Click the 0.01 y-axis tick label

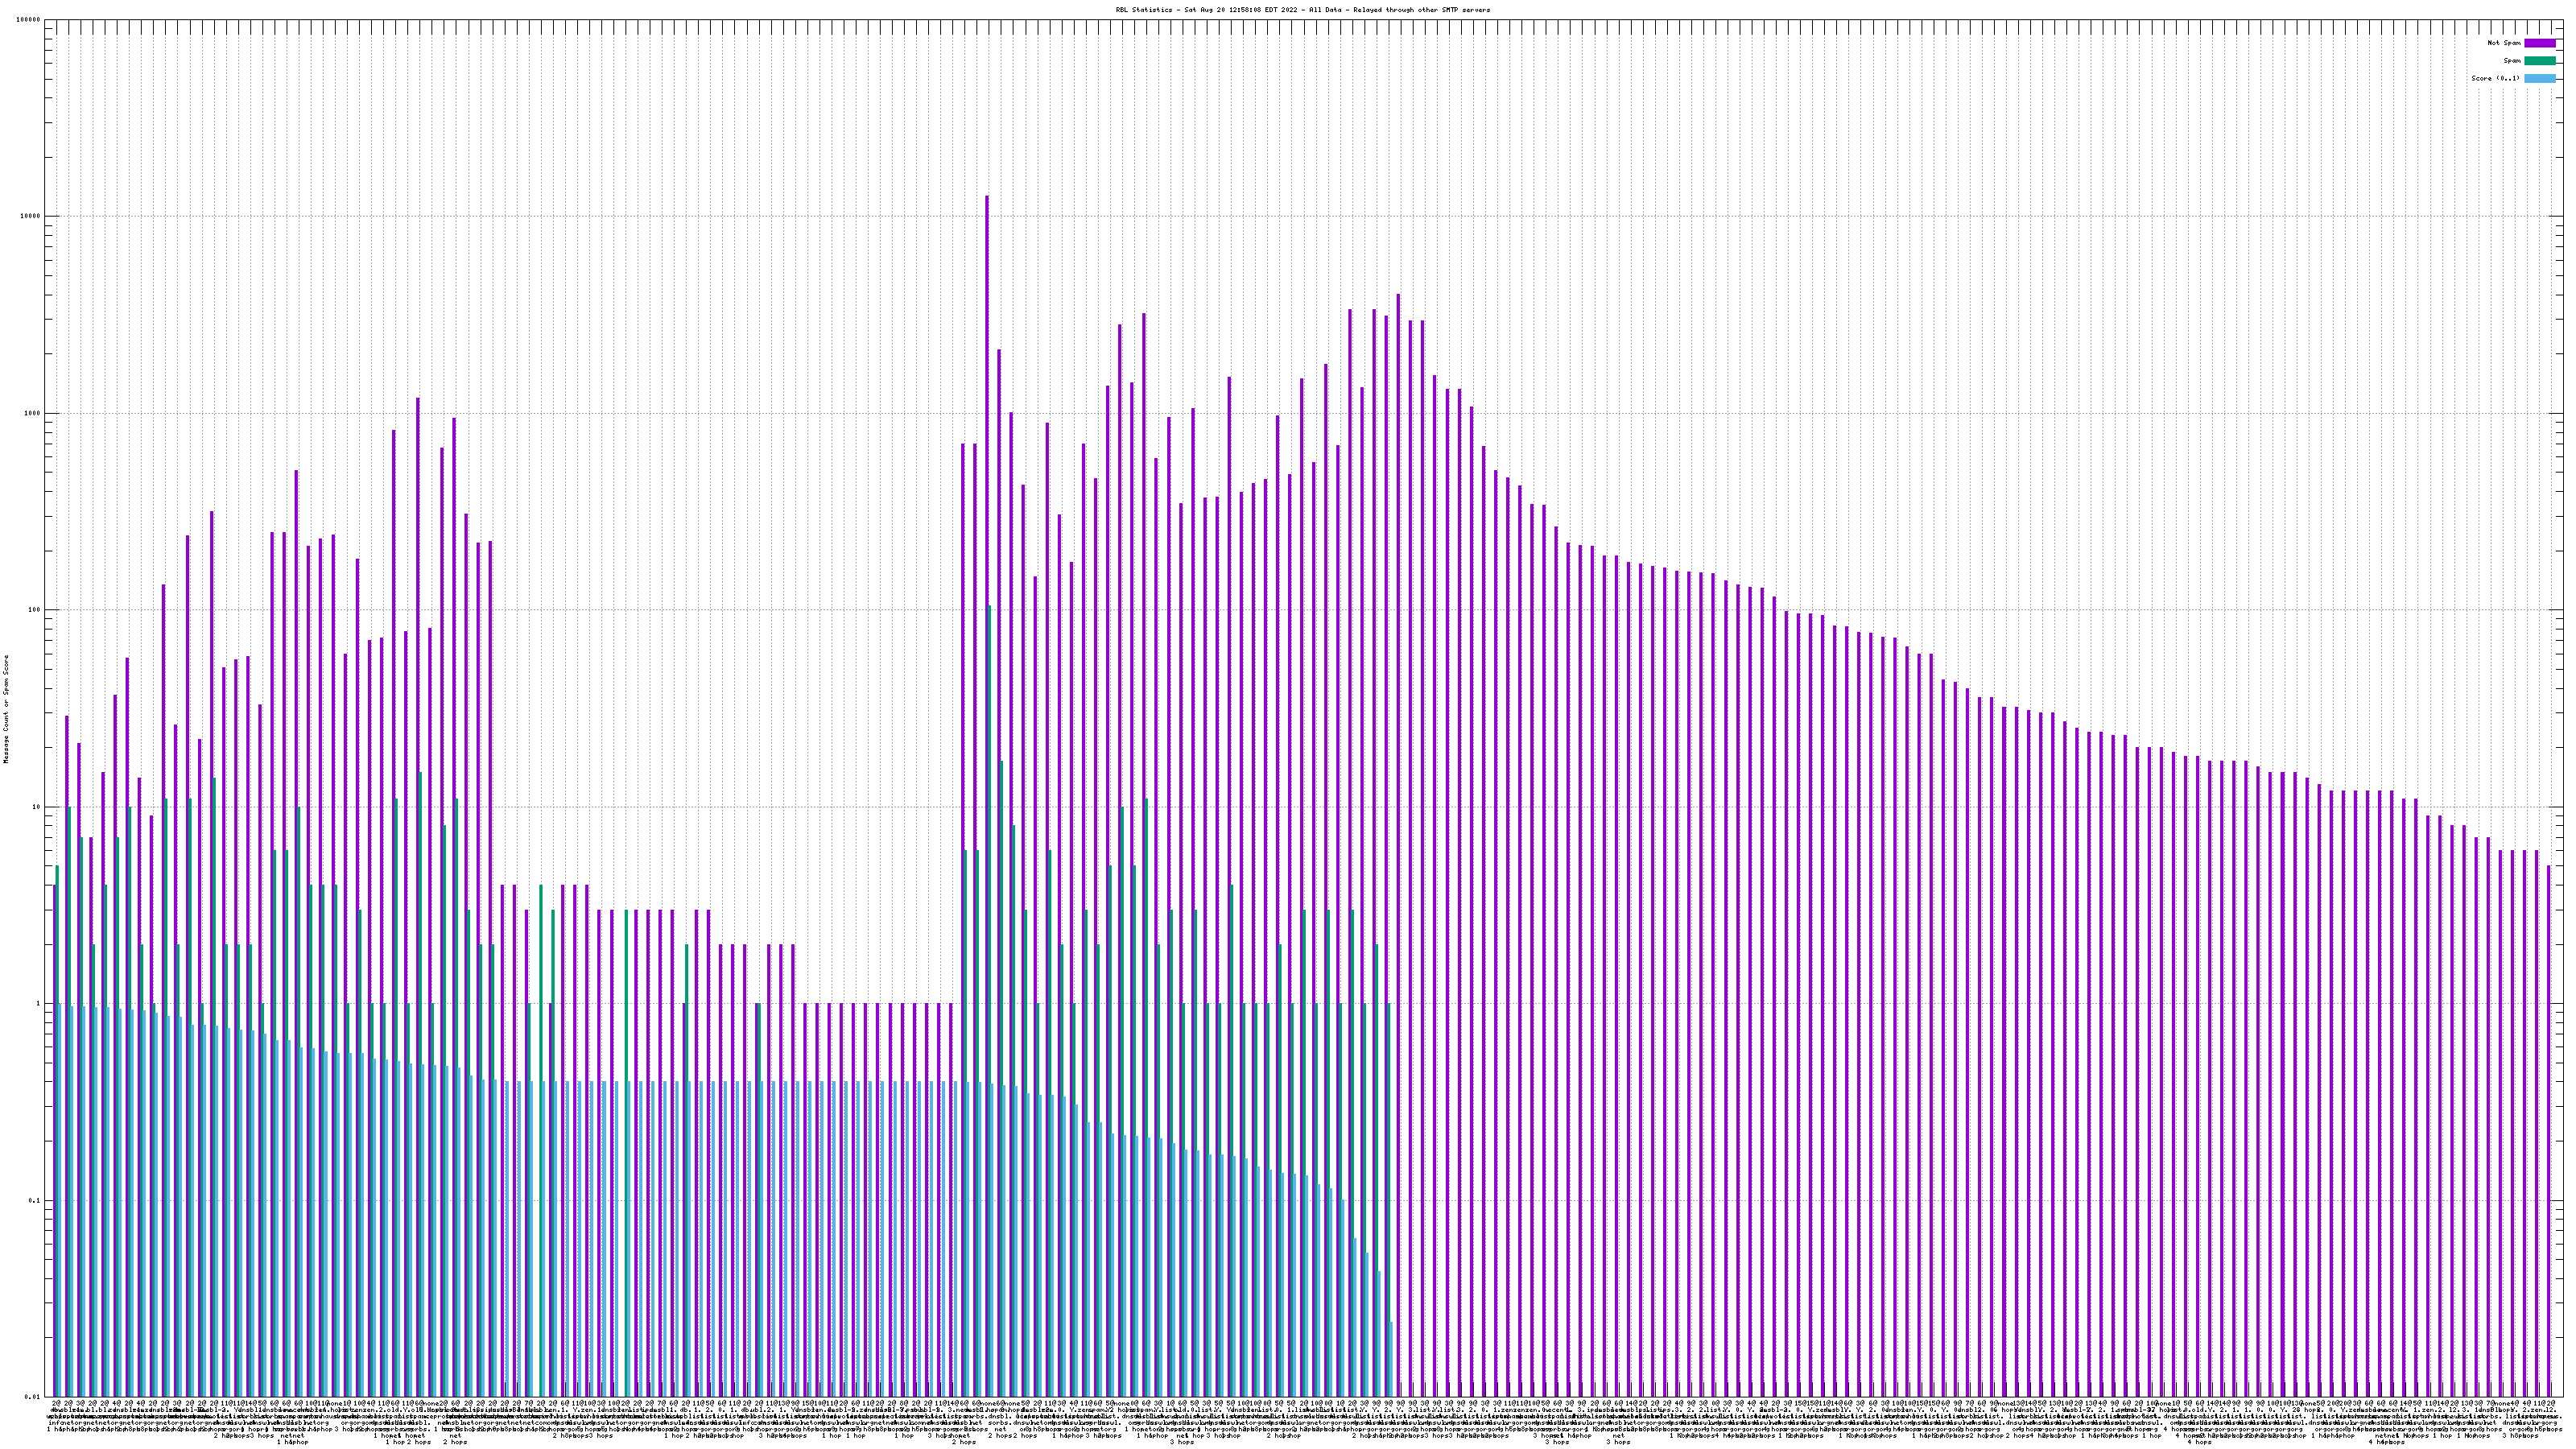click(33, 1397)
